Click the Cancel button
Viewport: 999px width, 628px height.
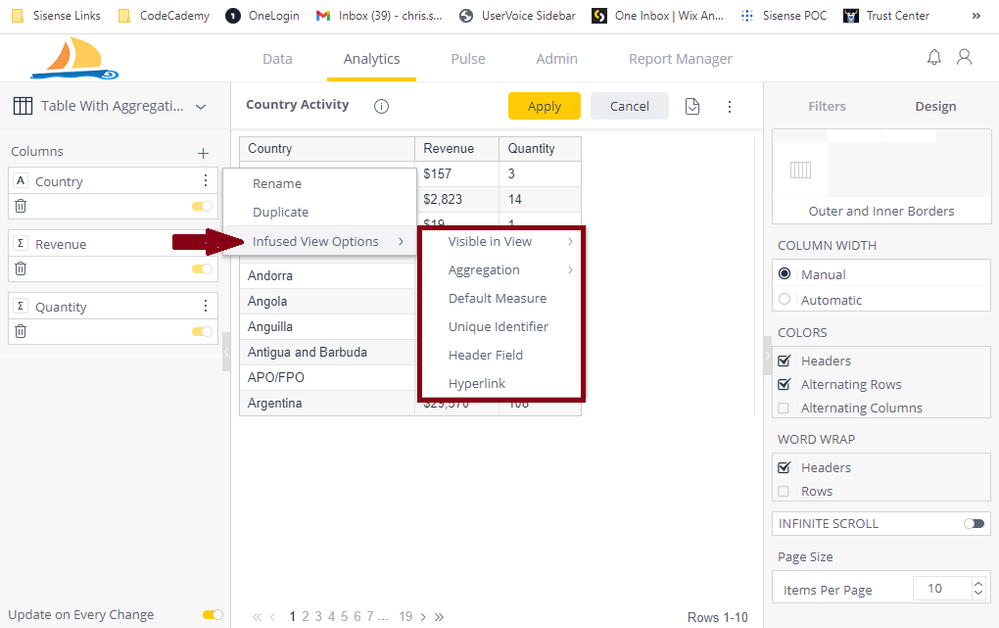629,106
